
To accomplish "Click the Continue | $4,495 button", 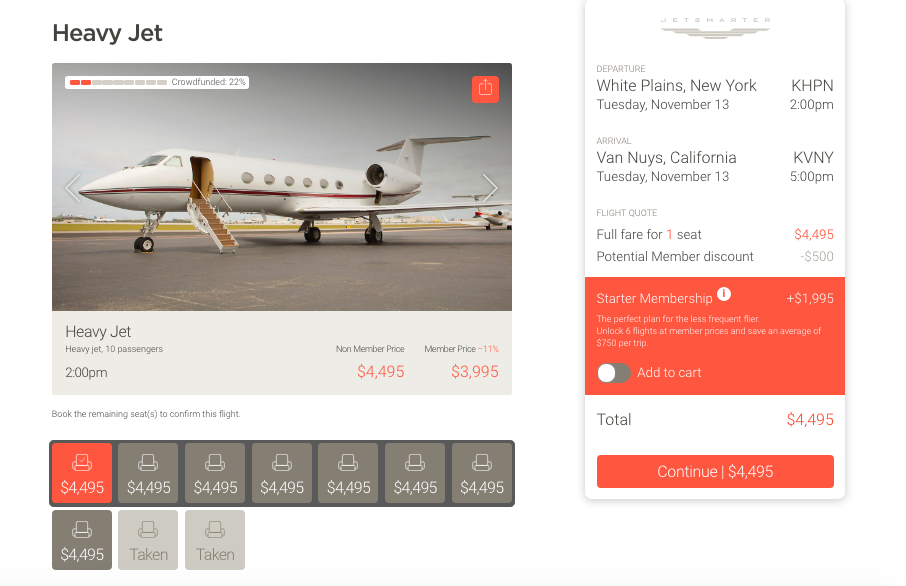I will 714,471.
